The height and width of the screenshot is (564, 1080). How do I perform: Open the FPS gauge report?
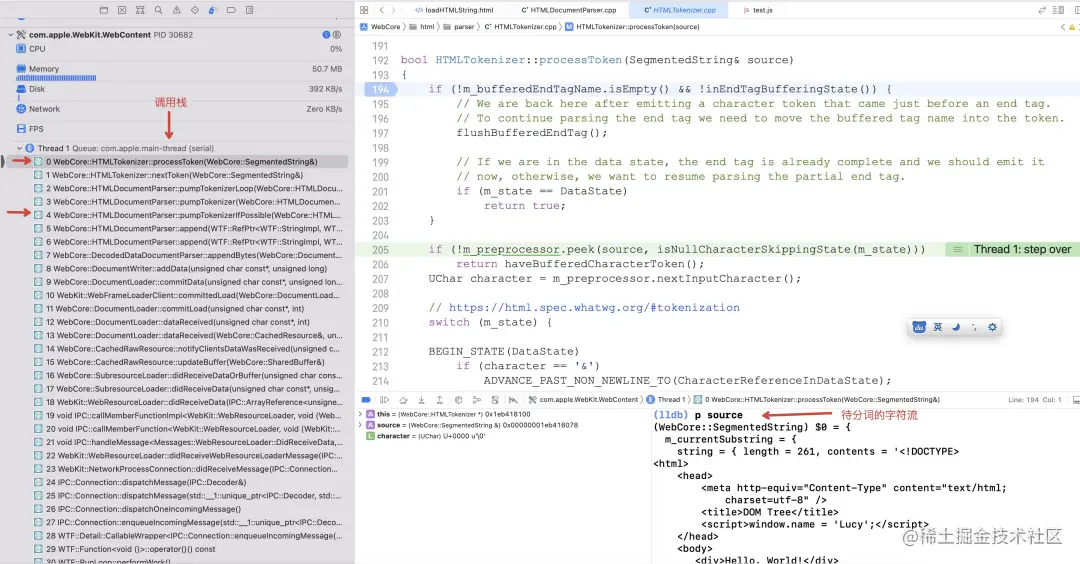(x=179, y=129)
